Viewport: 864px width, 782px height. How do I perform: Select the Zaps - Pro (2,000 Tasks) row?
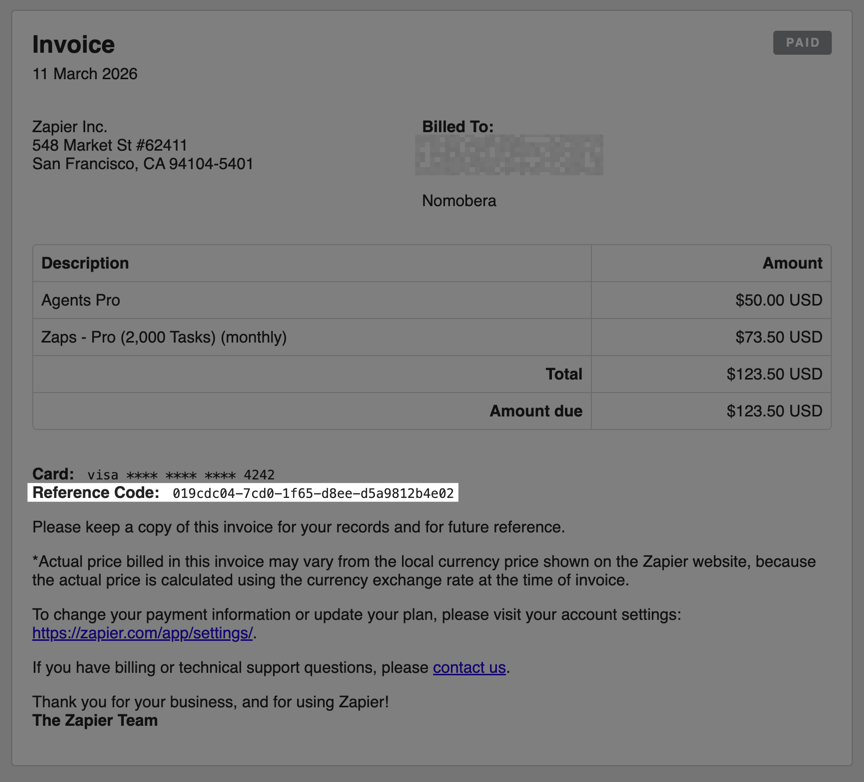[x=164, y=337]
